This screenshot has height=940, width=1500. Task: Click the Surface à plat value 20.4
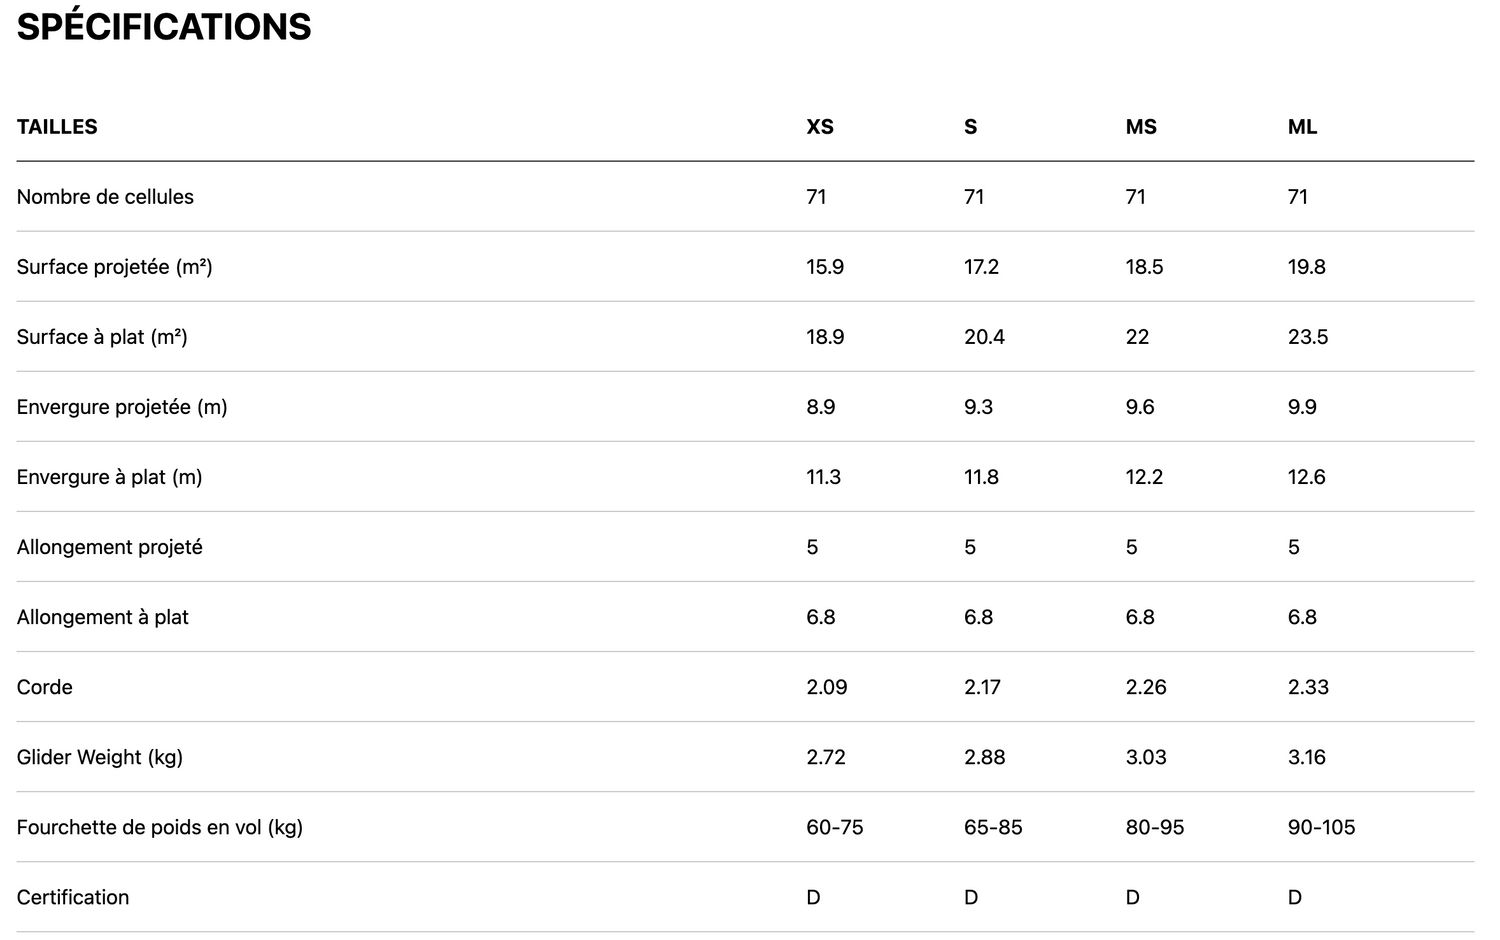click(x=984, y=337)
